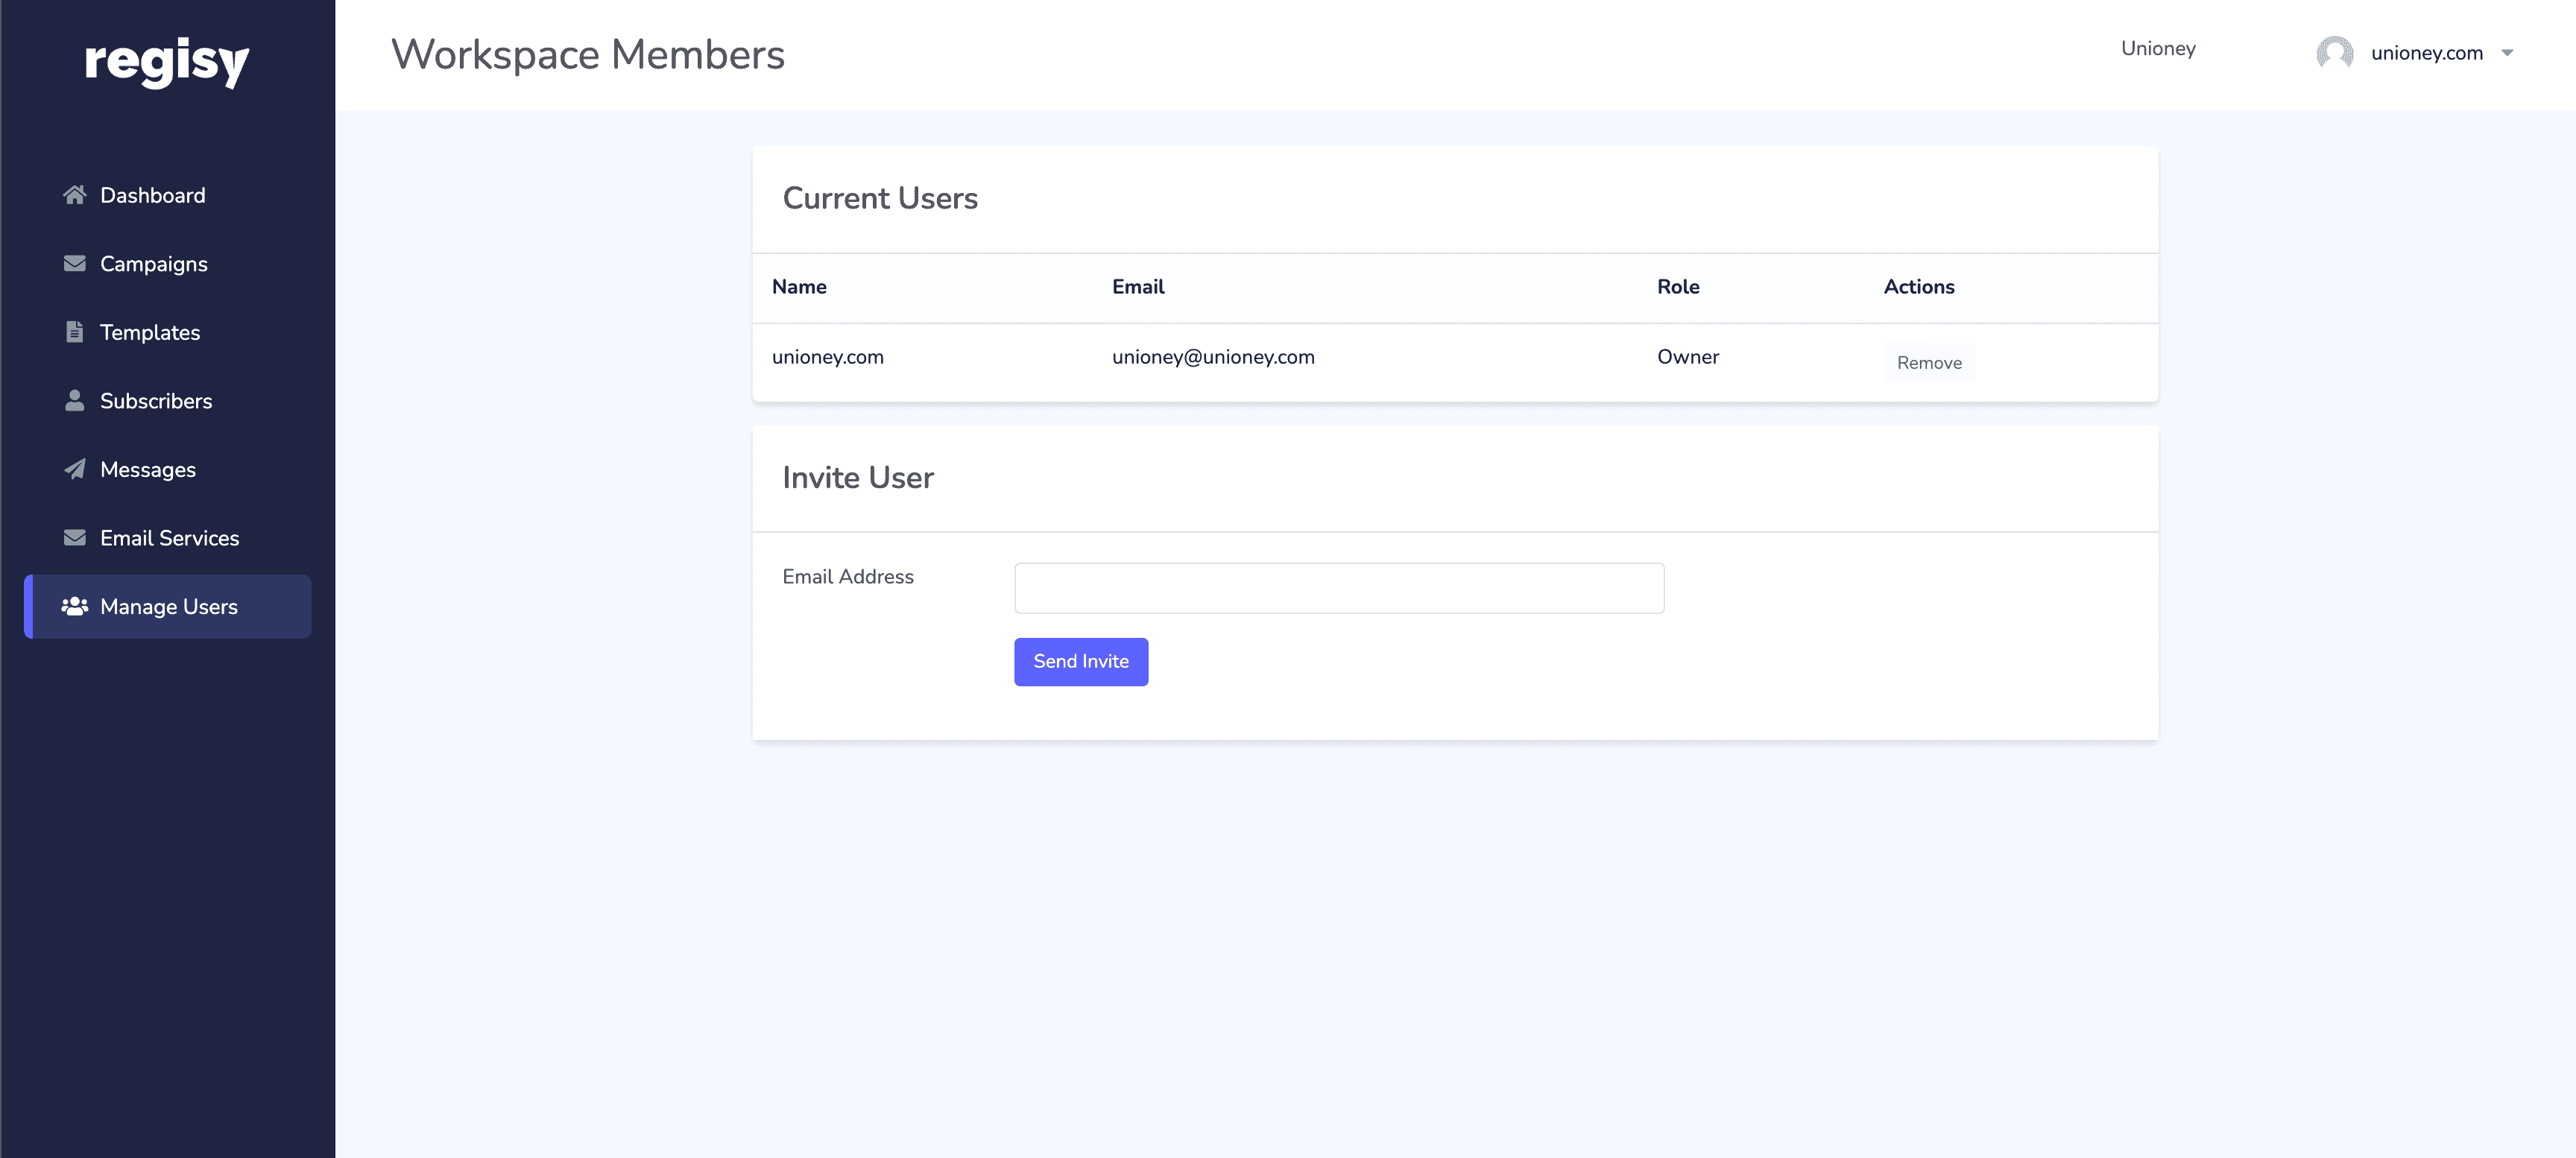Go to Campaigns in the sidebar
The width and height of the screenshot is (2576, 1158).
click(x=154, y=264)
